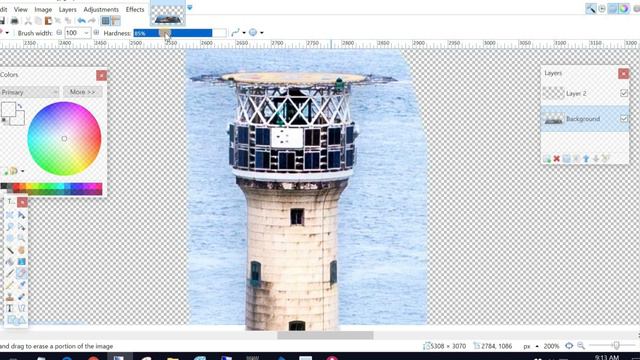Close the Colors panel

(101, 75)
